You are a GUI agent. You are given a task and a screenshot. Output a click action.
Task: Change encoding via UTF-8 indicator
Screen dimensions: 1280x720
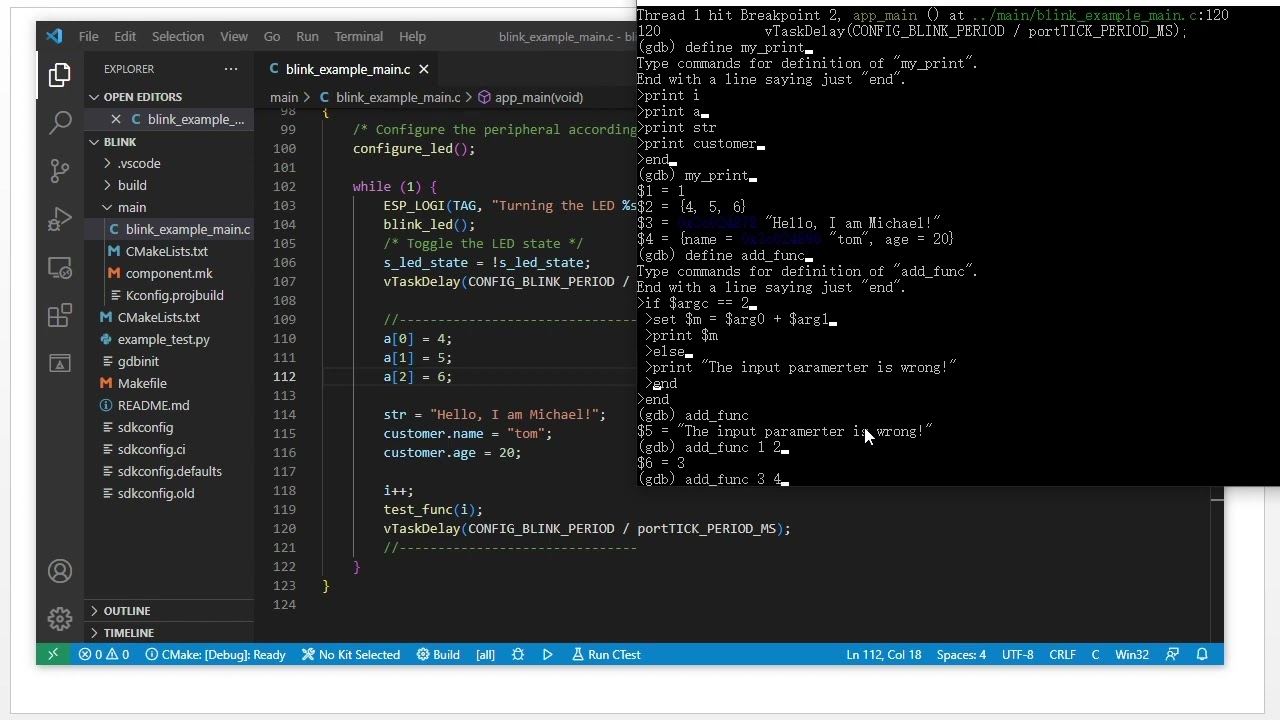tap(1017, 654)
